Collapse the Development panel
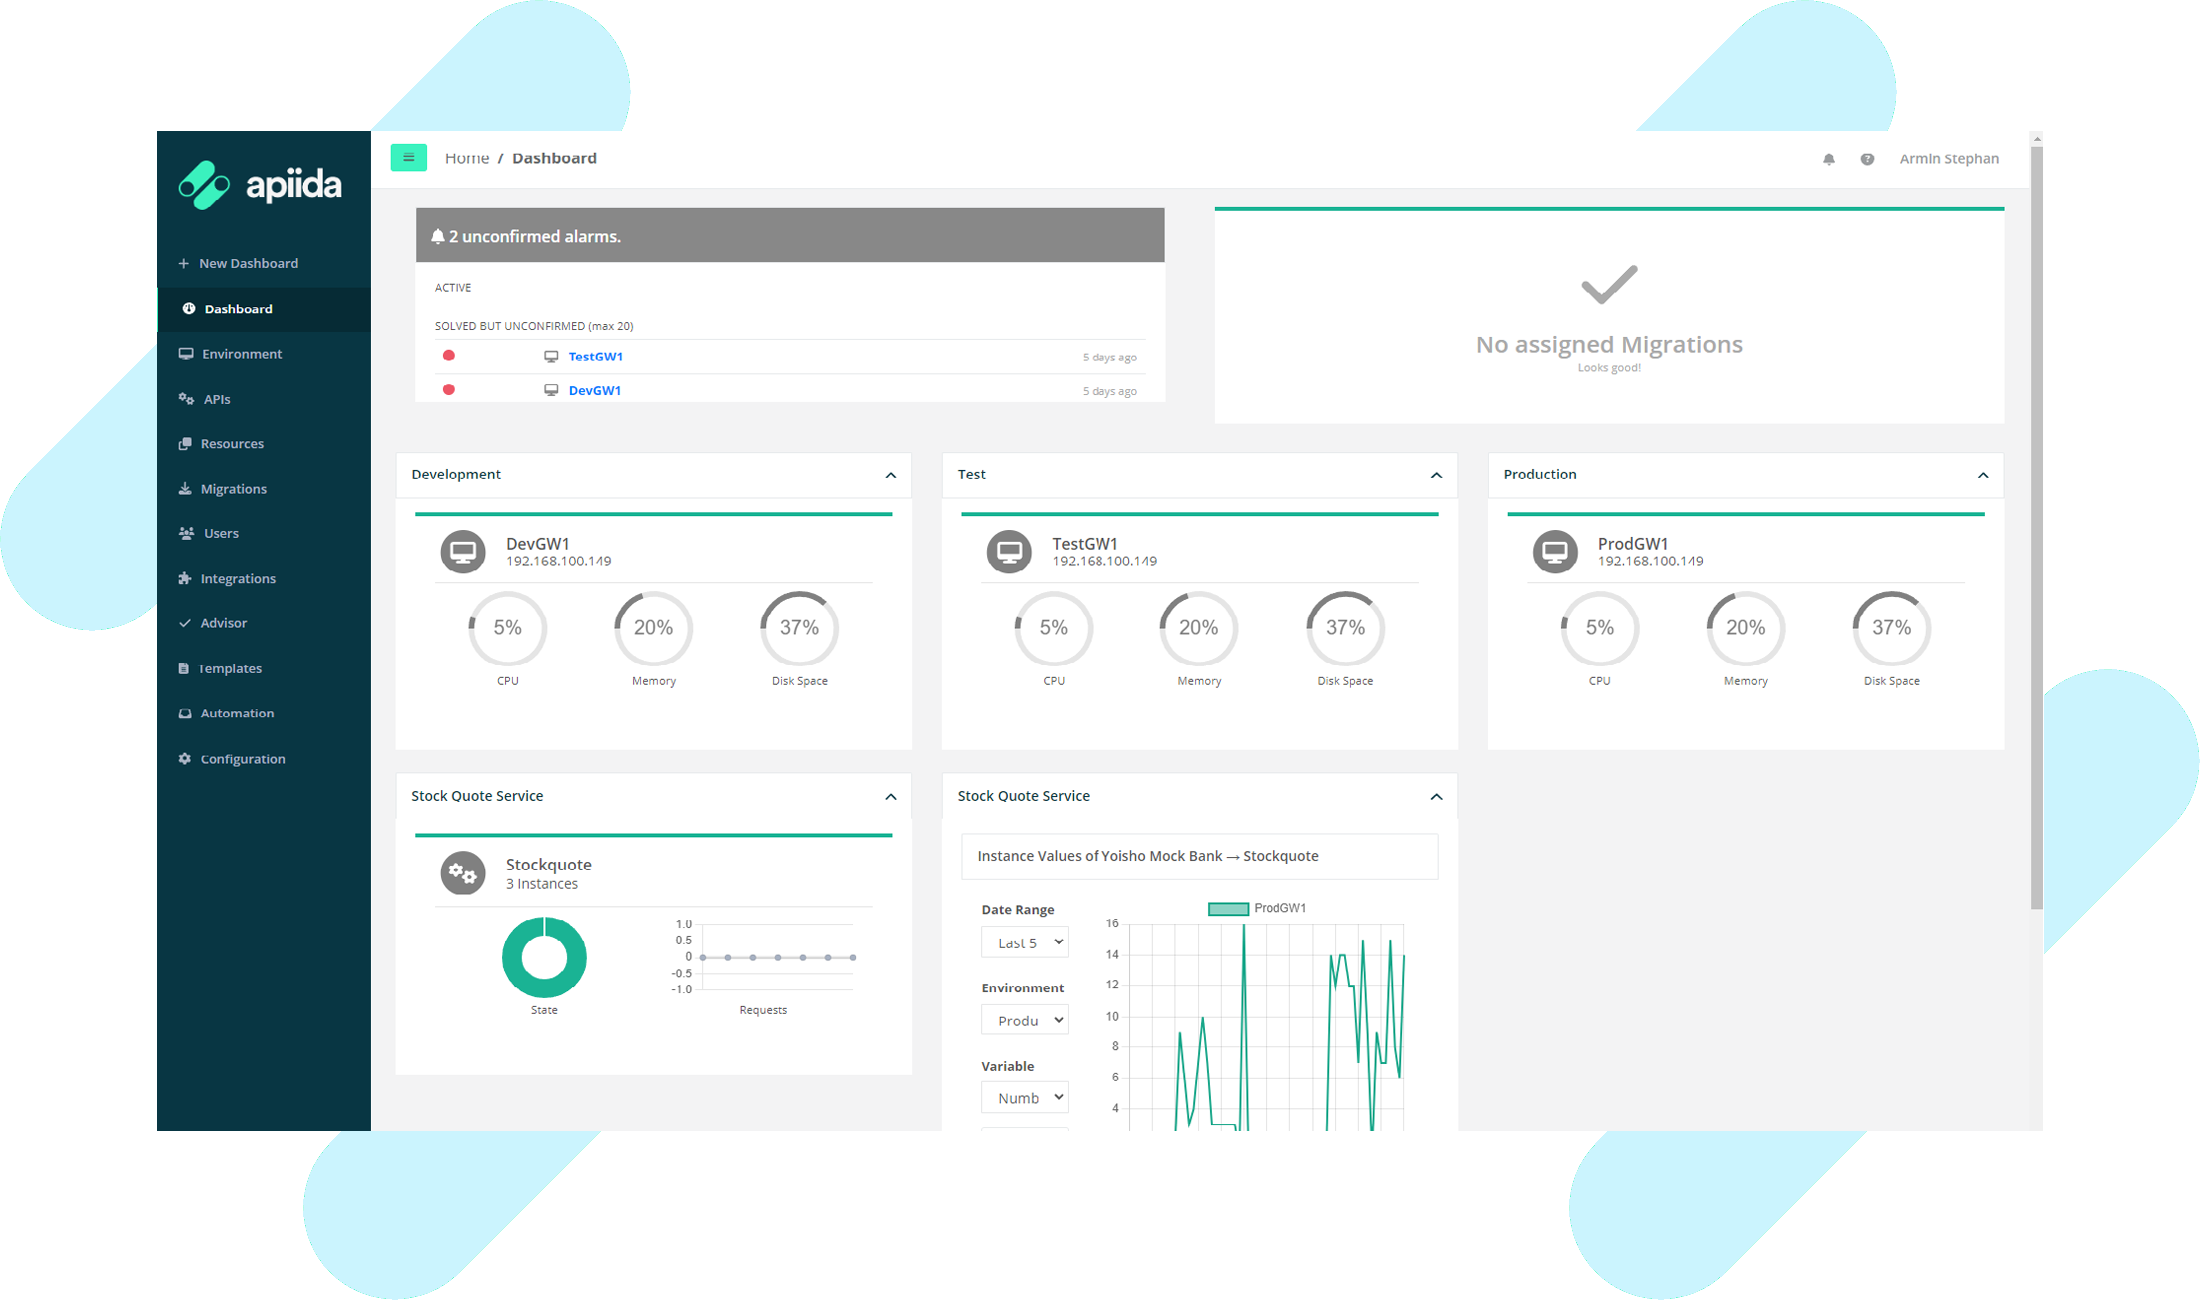 [x=890, y=475]
